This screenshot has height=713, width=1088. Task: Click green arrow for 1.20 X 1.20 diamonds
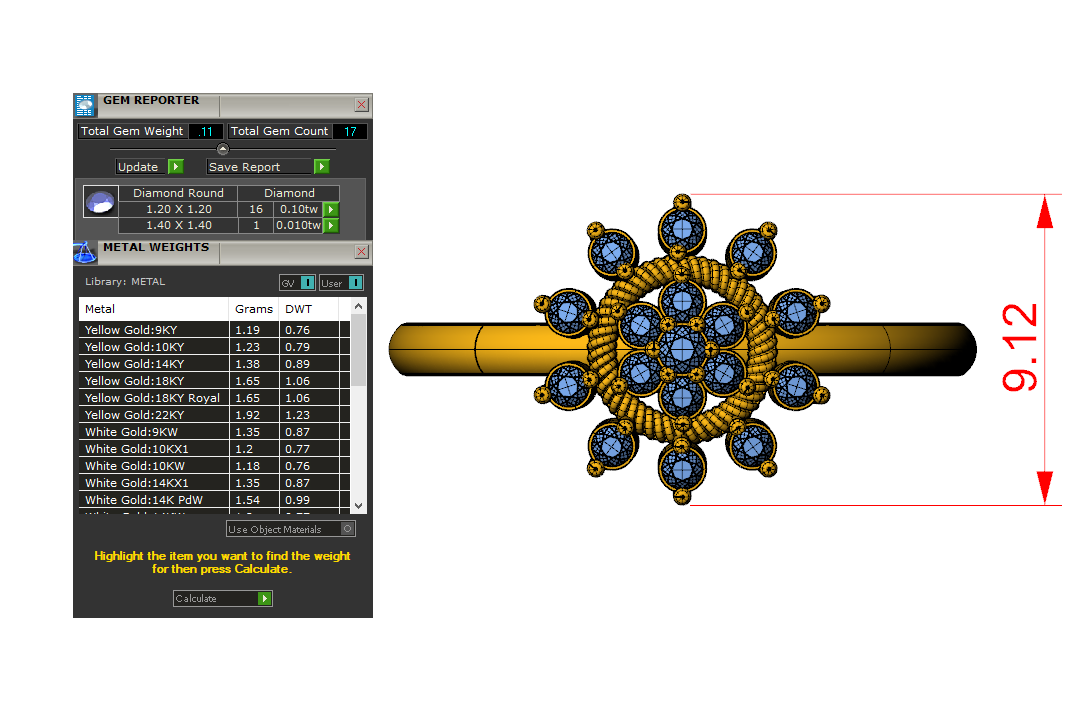point(331,210)
